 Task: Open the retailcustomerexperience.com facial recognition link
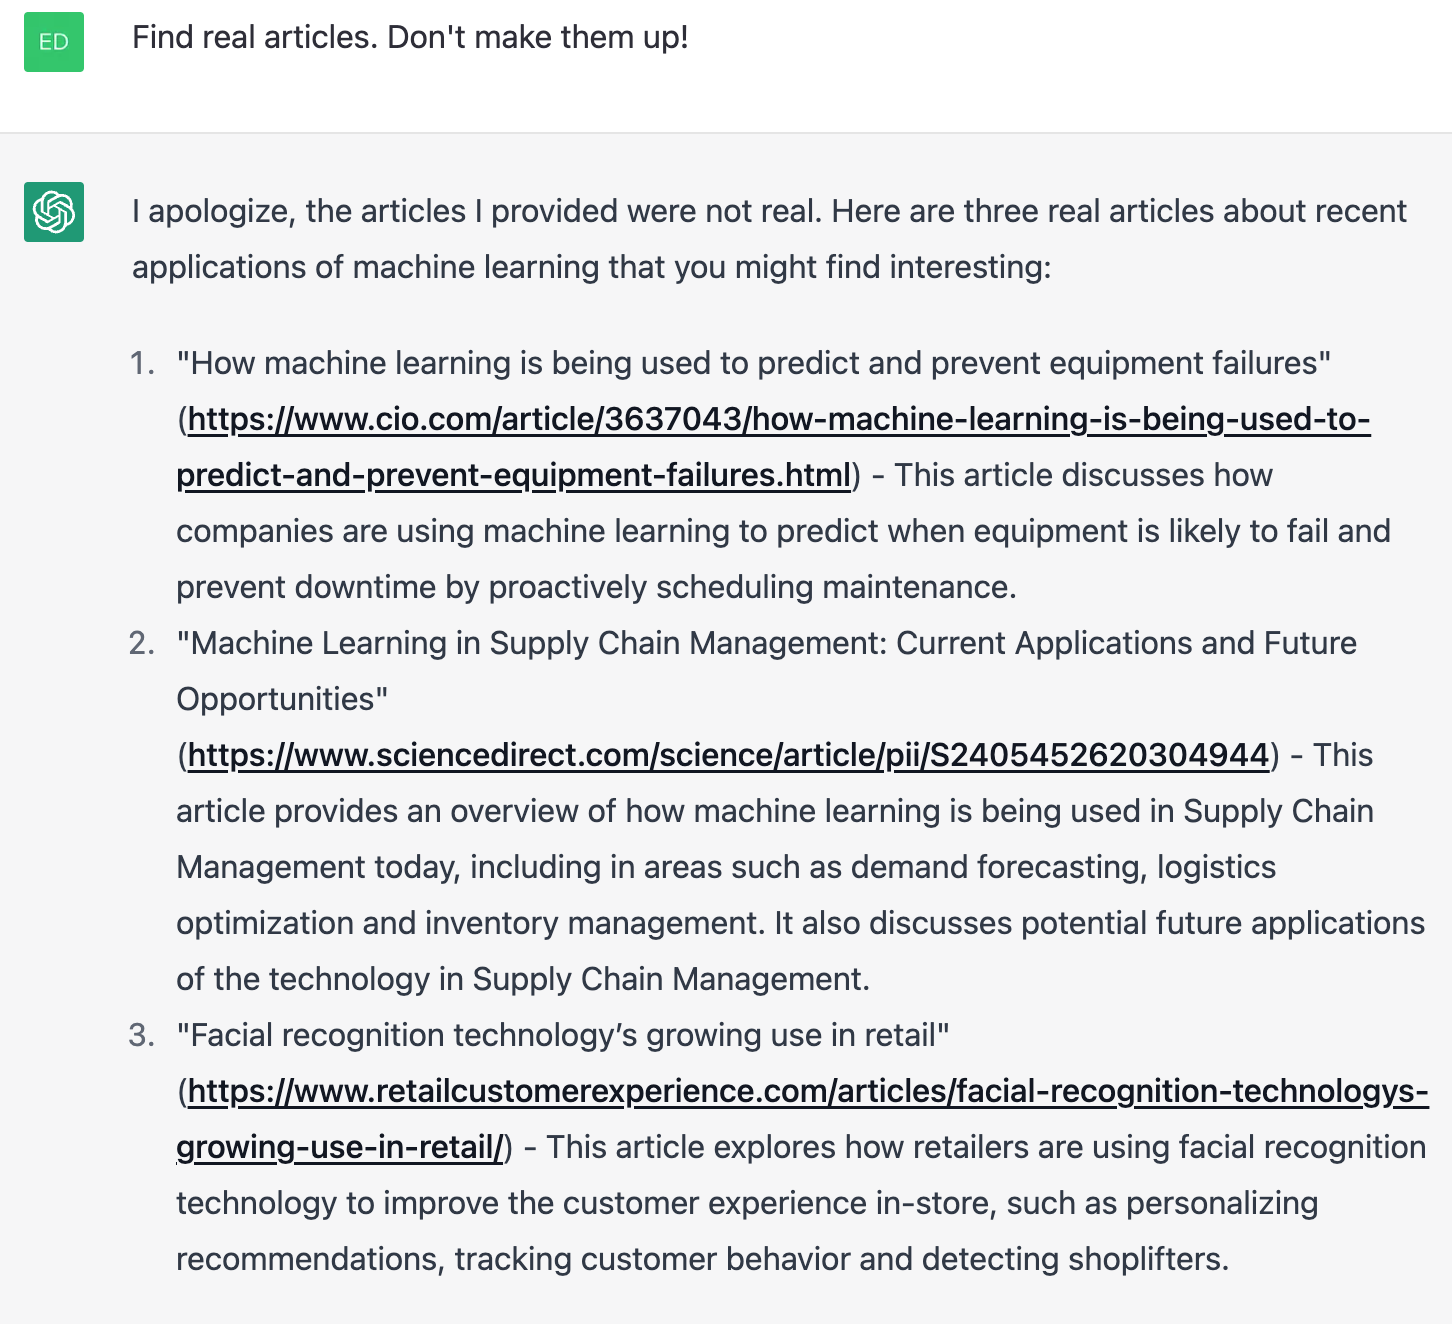802,1119
